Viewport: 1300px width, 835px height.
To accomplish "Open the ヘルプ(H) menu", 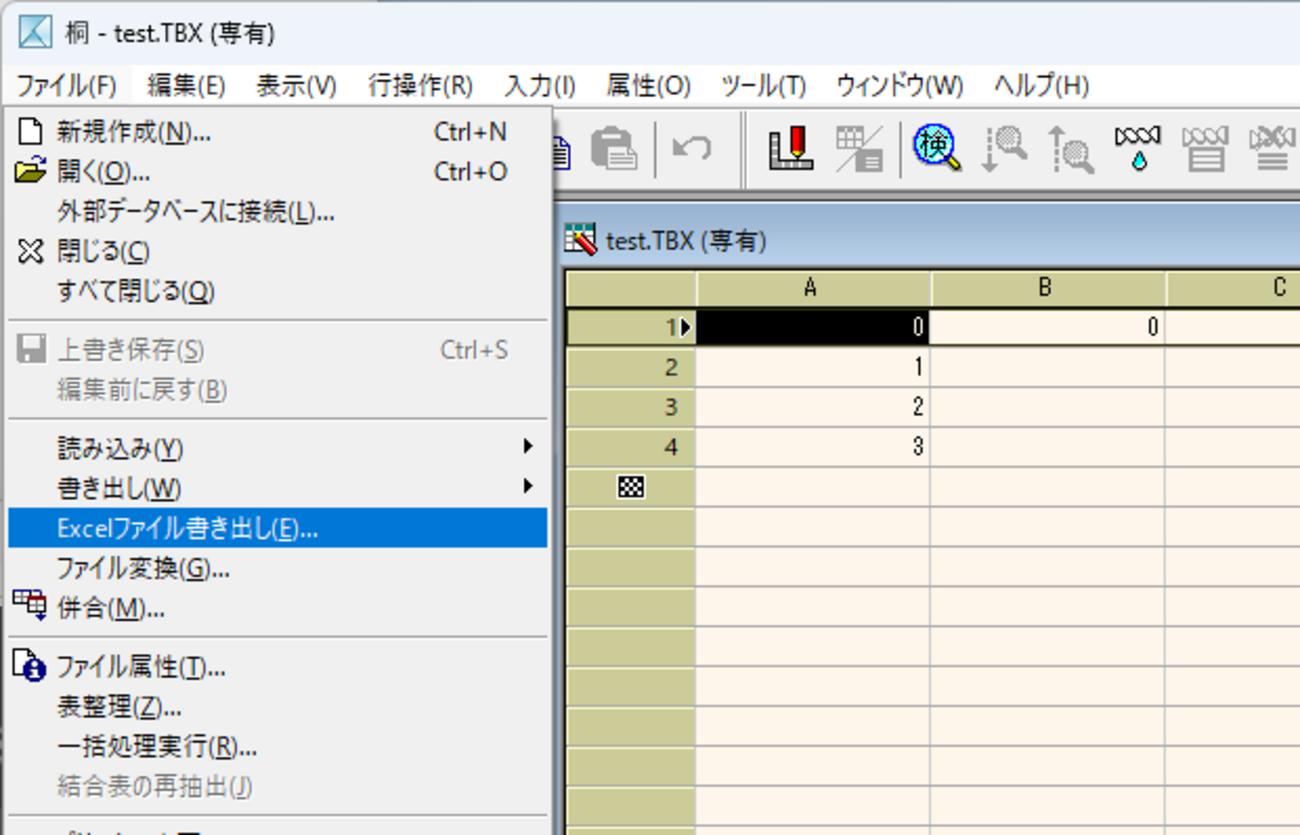I will click(x=1041, y=86).
